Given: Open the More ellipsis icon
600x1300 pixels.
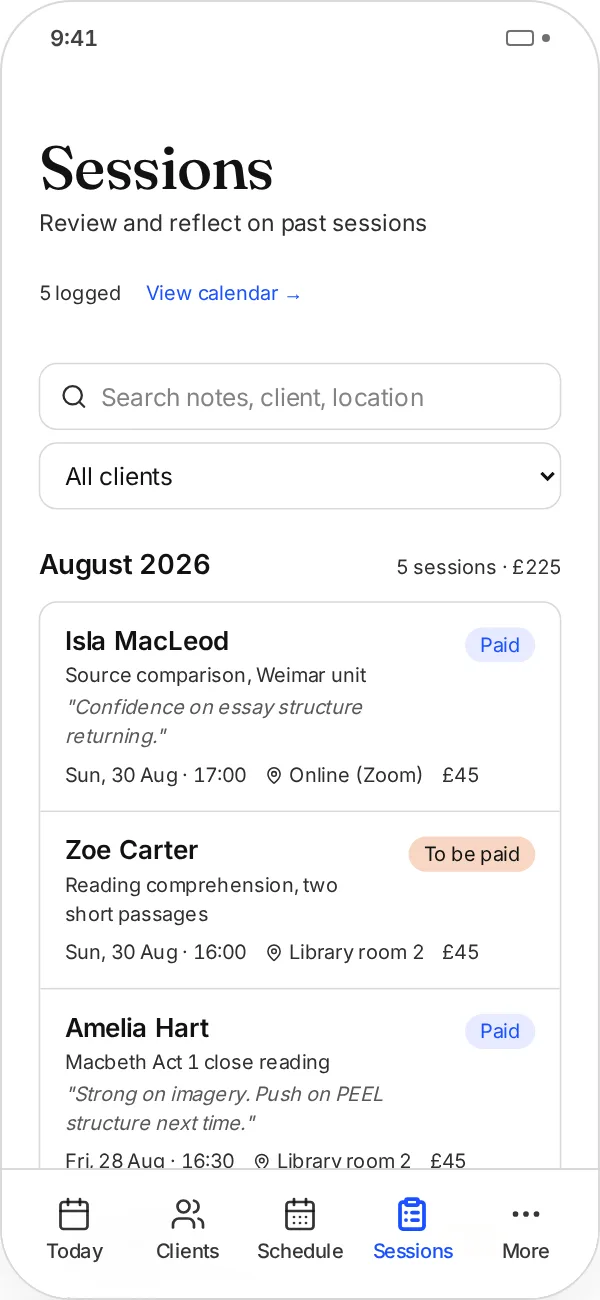Looking at the screenshot, I should point(525,1214).
